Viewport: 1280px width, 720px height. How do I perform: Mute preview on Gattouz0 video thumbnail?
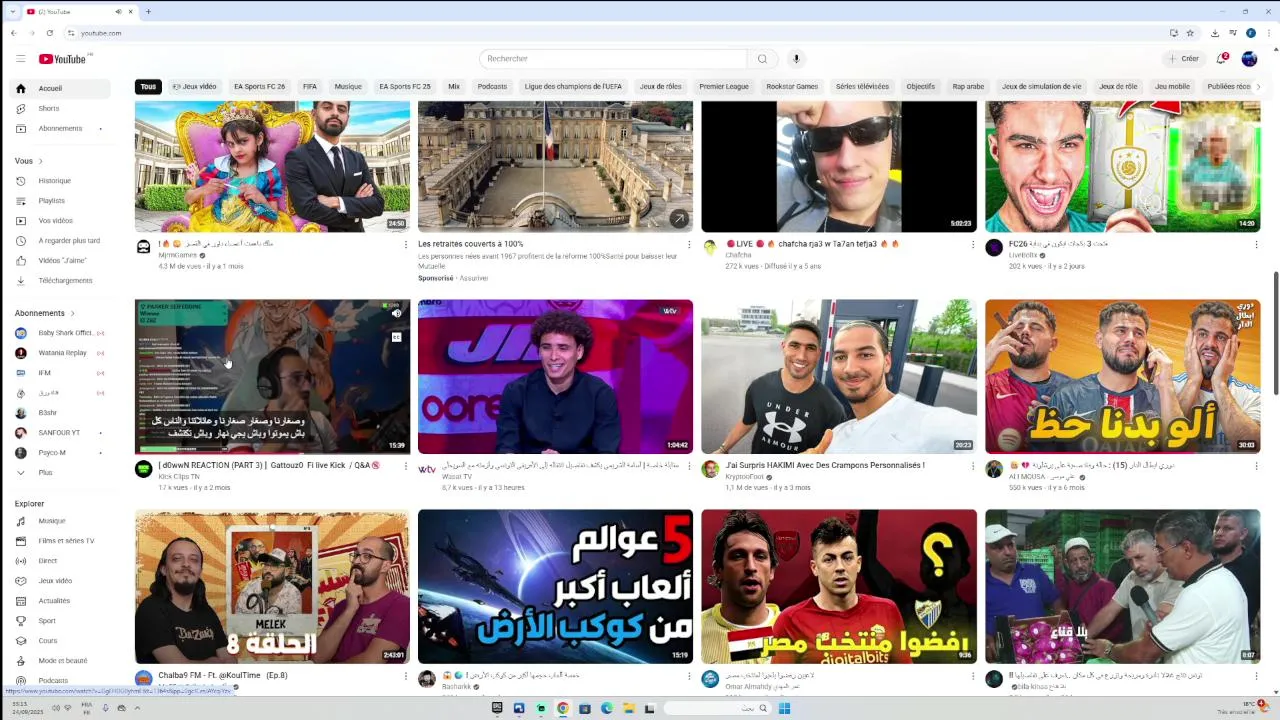(397, 314)
